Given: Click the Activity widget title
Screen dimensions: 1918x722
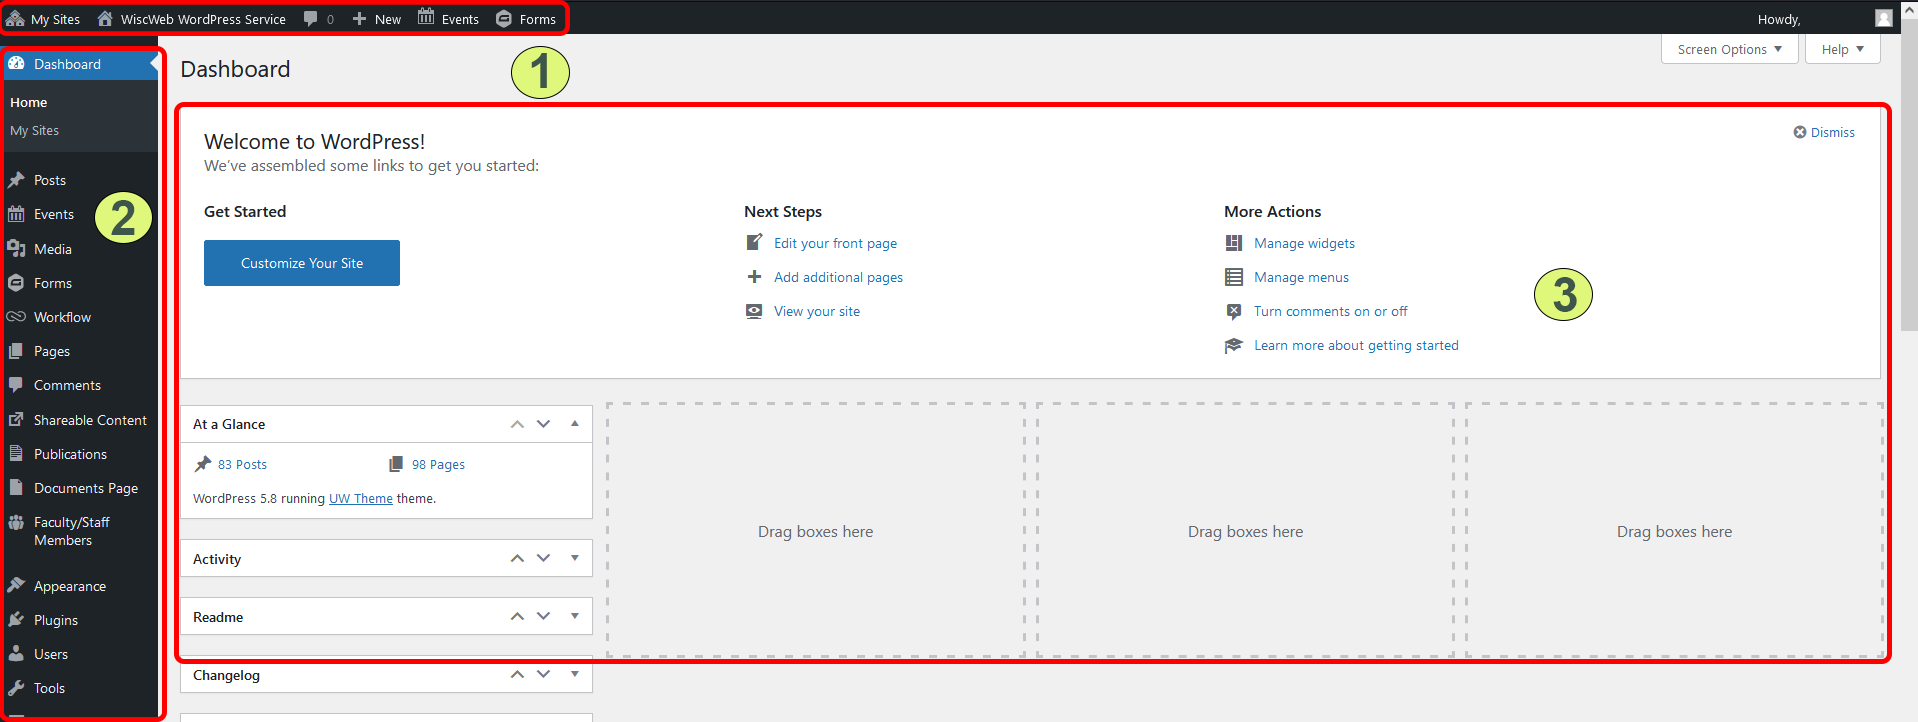Looking at the screenshot, I should click(217, 559).
